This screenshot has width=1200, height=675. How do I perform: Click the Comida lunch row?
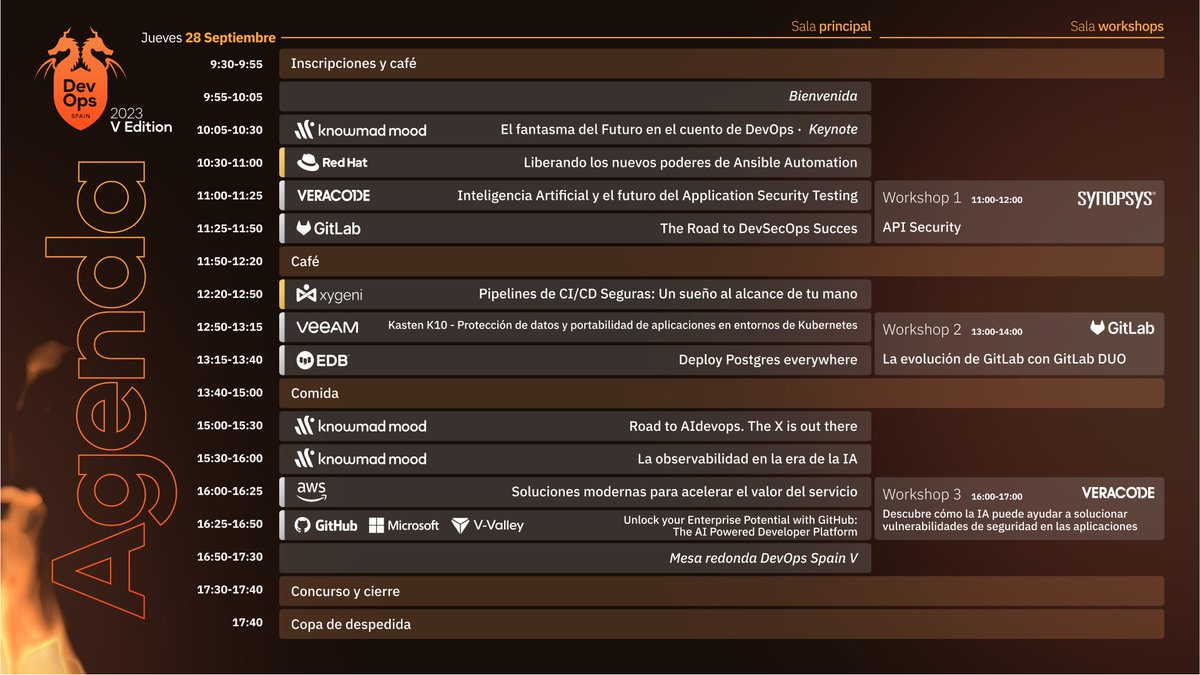tap(721, 393)
